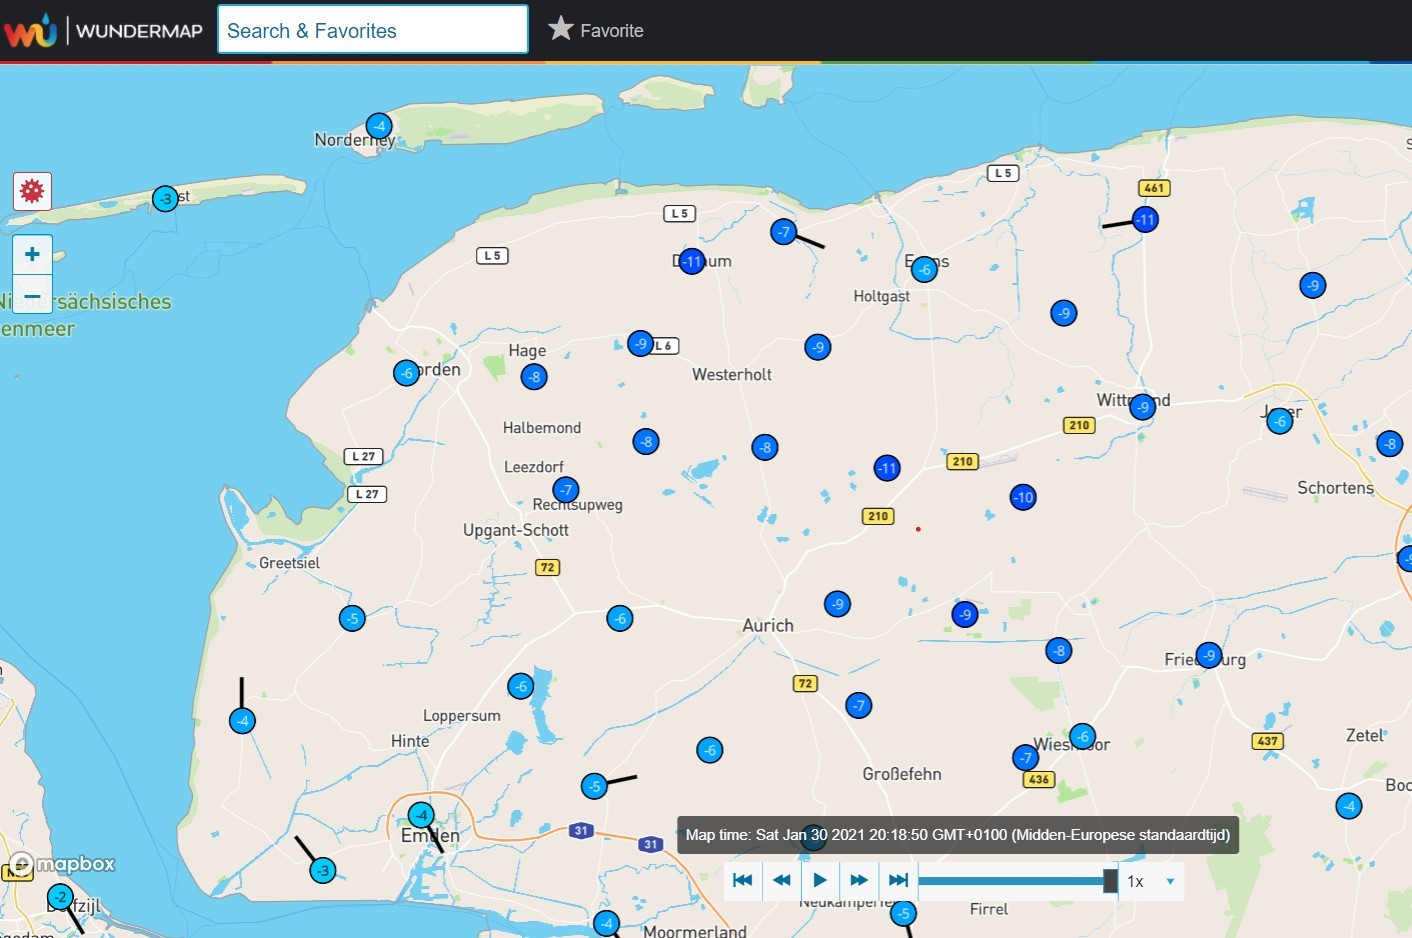Zoom in on the map
The height and width of the screenshot is (938, 1412).
pos(32,254)
